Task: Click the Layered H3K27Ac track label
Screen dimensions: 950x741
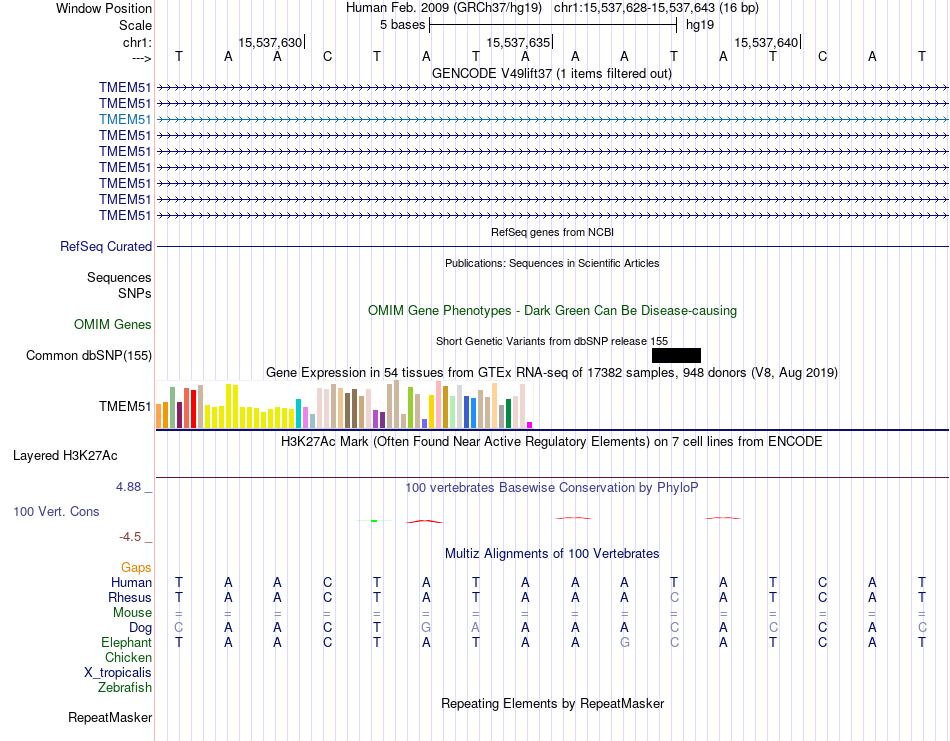Action: [65, 456]
